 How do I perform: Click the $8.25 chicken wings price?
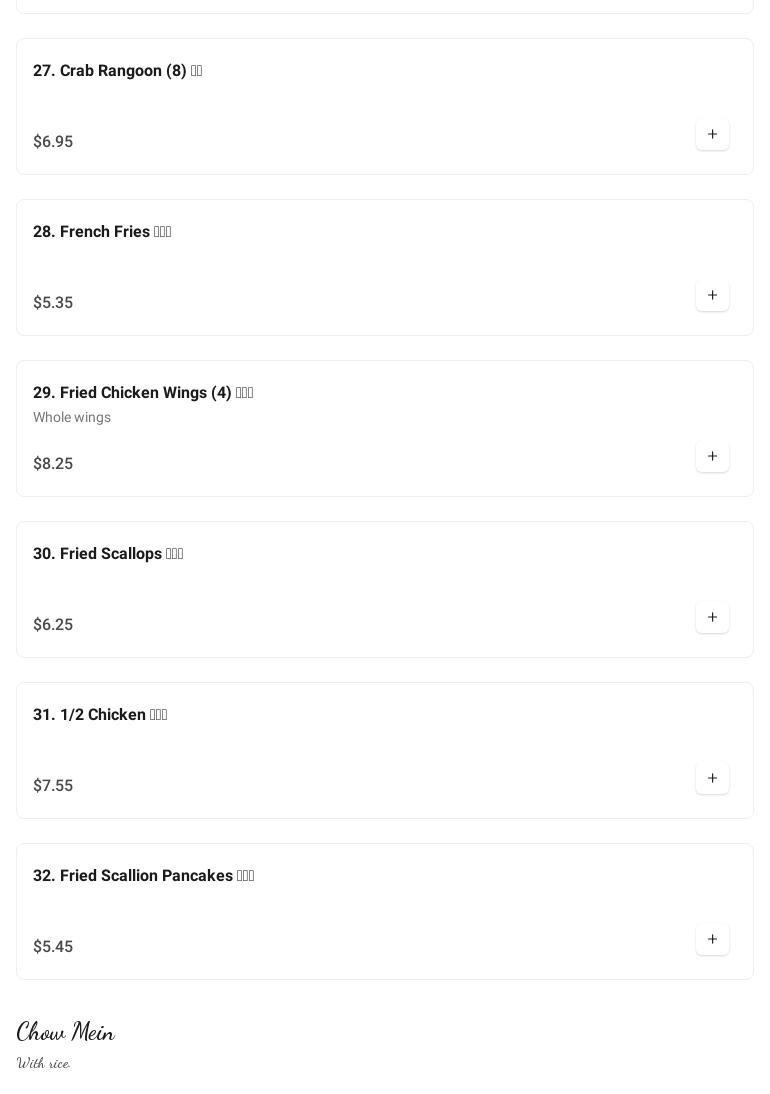coord(53,464)
